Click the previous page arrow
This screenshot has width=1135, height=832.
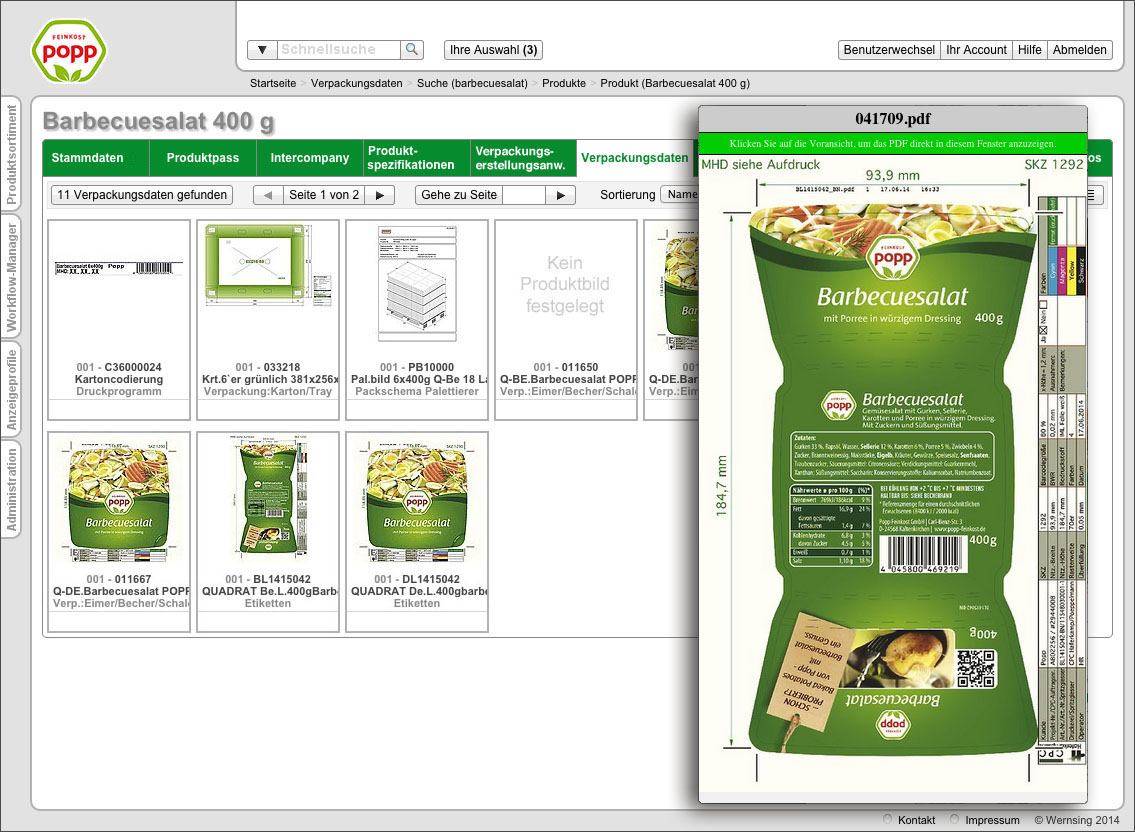(x=268, y=195)
